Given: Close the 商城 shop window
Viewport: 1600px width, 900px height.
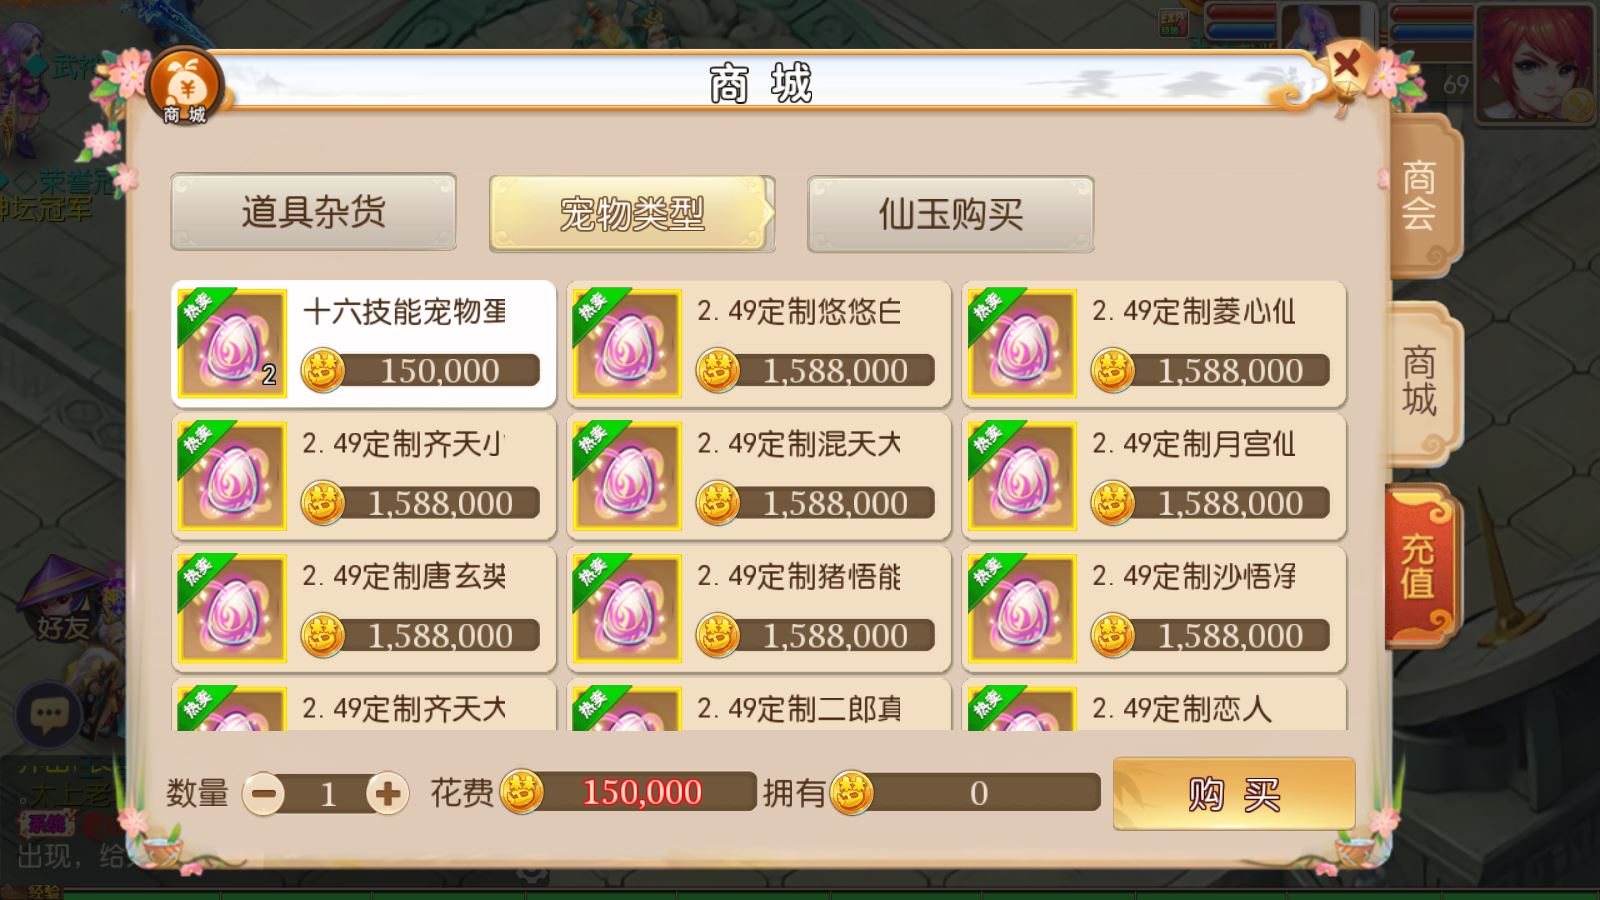Looking at the screenshot, I should click(x=1346, y=66).
